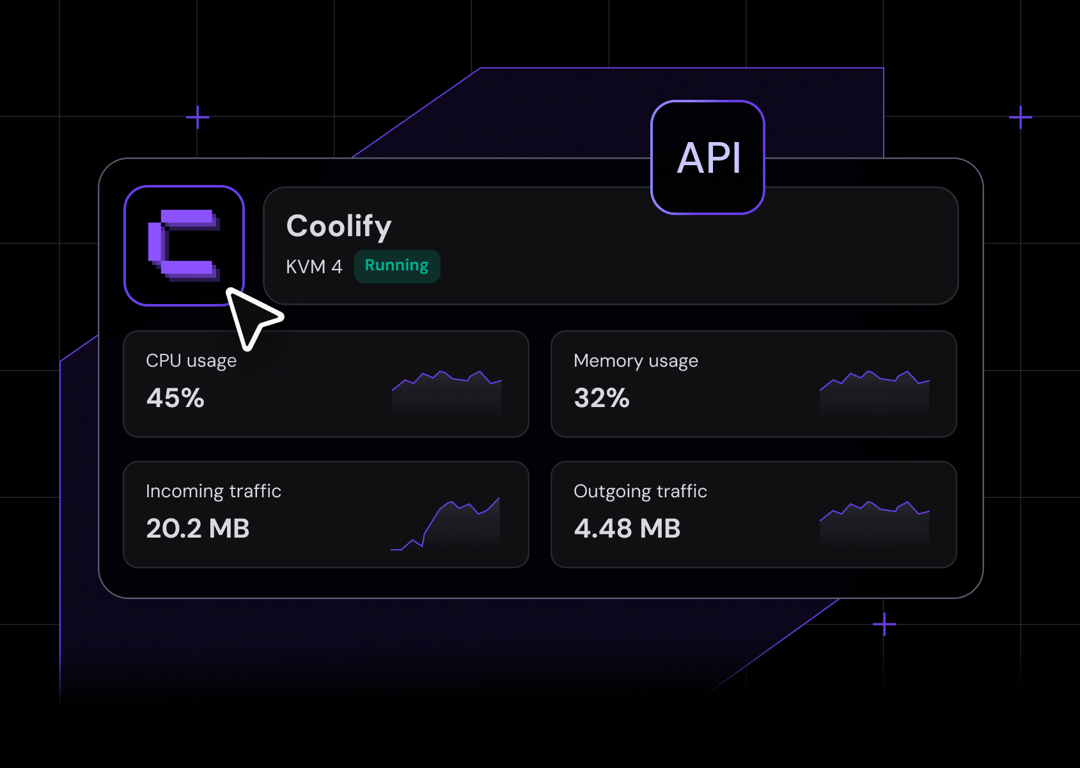The height and width of the screenshot is (768, 1080).
Task: Toggle the CPU usage metric card
Action: (x=326, y=383)
